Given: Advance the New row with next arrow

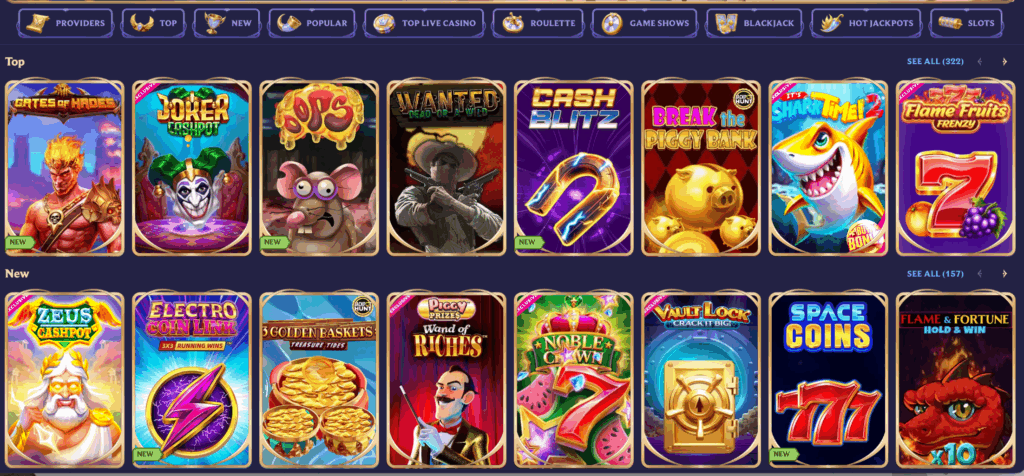Looking at the screenshot, I should tap(1005, 274).
